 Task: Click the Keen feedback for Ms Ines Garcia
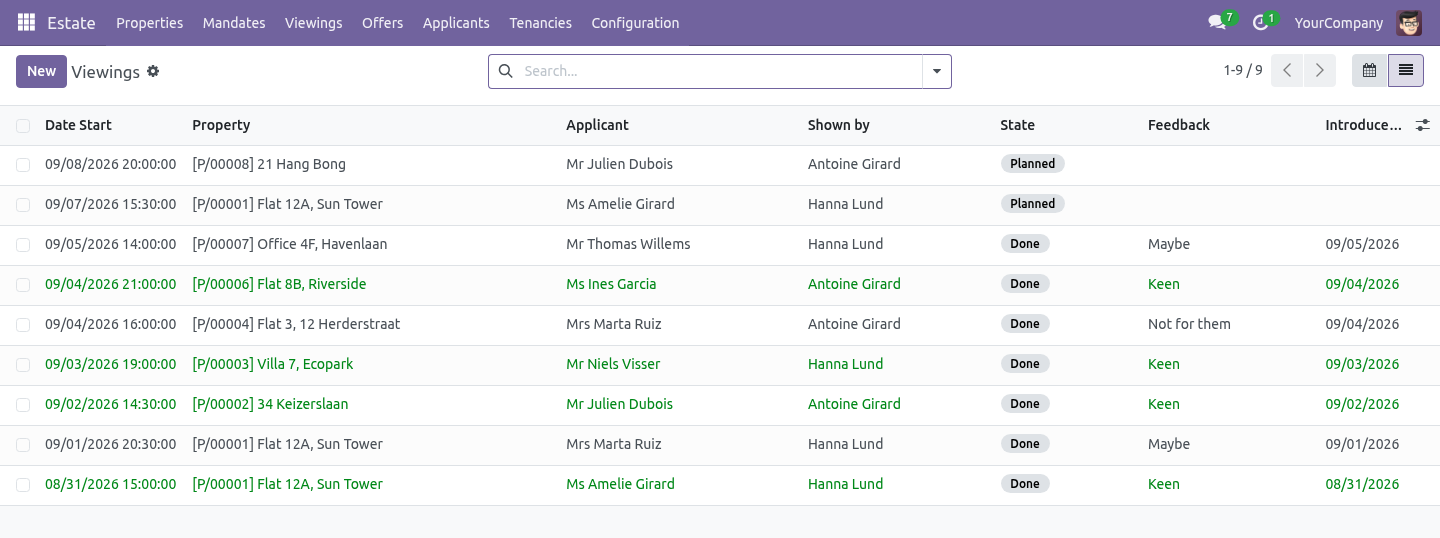coord(1164,284)
